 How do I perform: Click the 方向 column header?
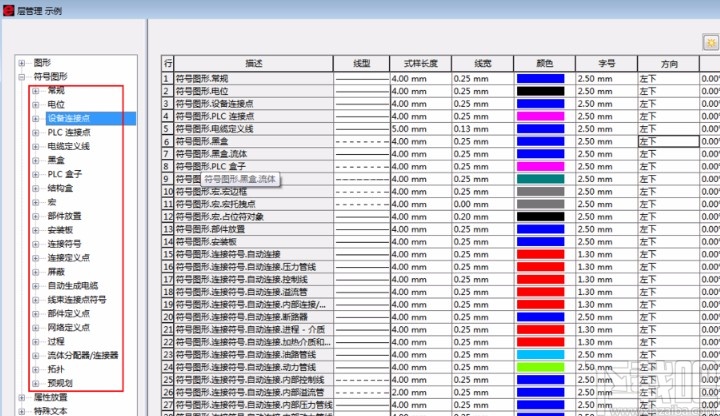click(x=669, y=63)
